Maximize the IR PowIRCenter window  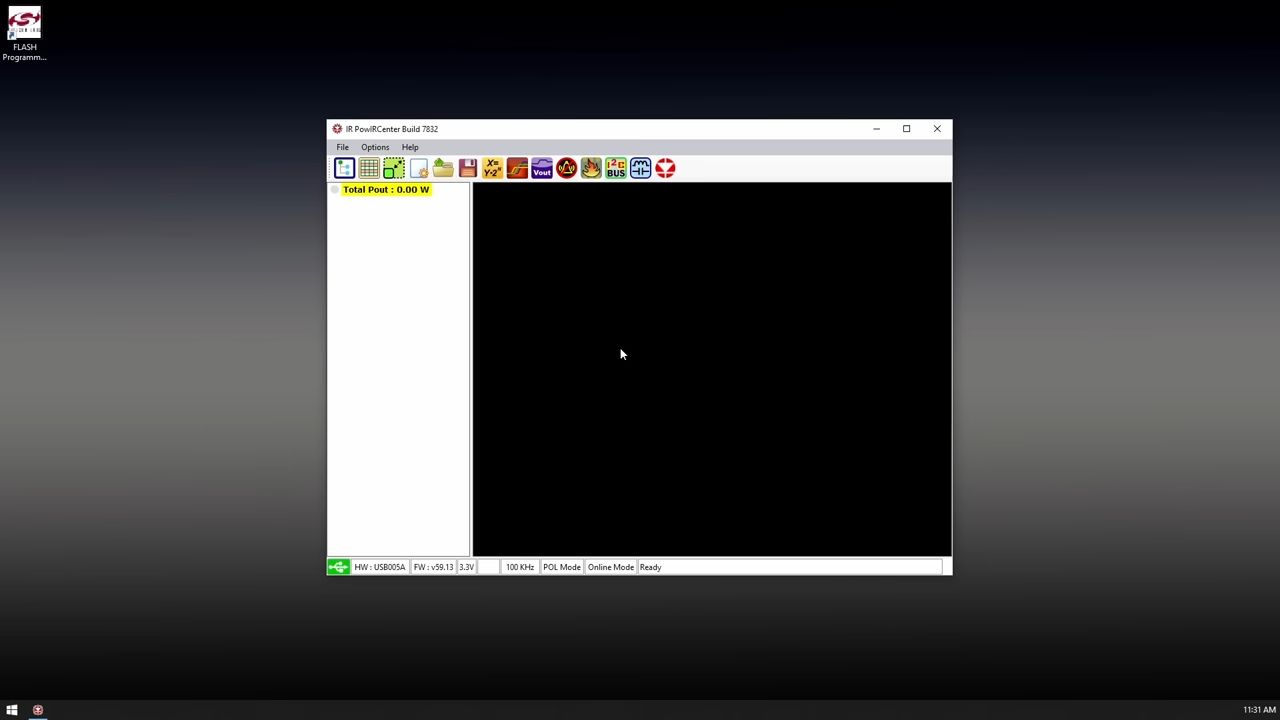pyautogui.click(x=906, y=129)
